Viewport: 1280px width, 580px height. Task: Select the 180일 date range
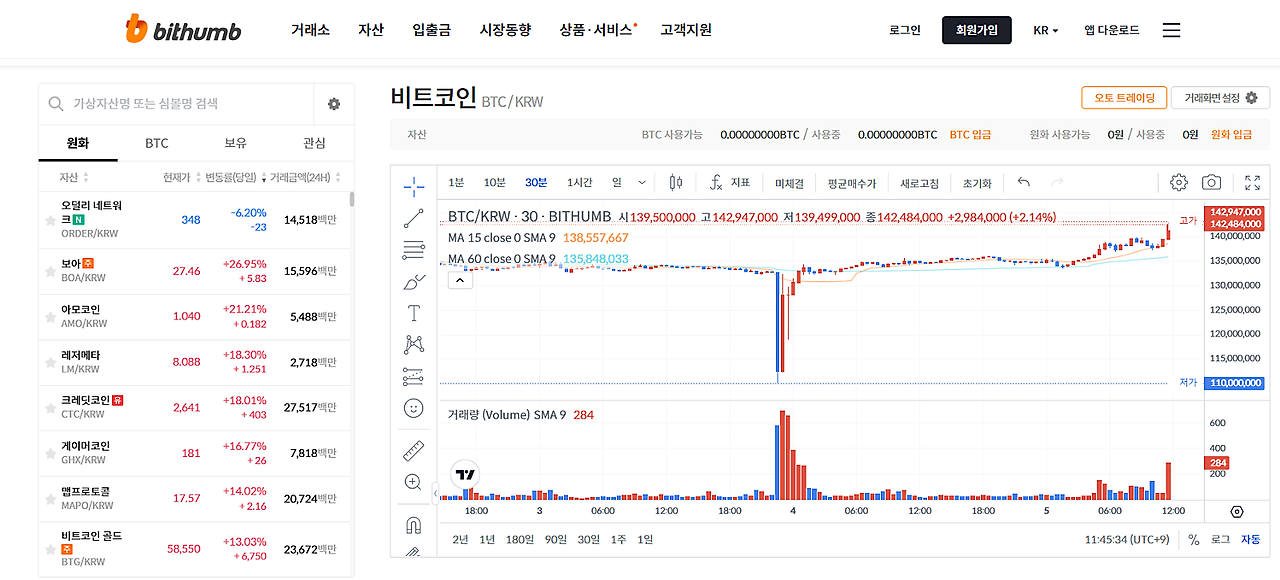pos(520,539)
